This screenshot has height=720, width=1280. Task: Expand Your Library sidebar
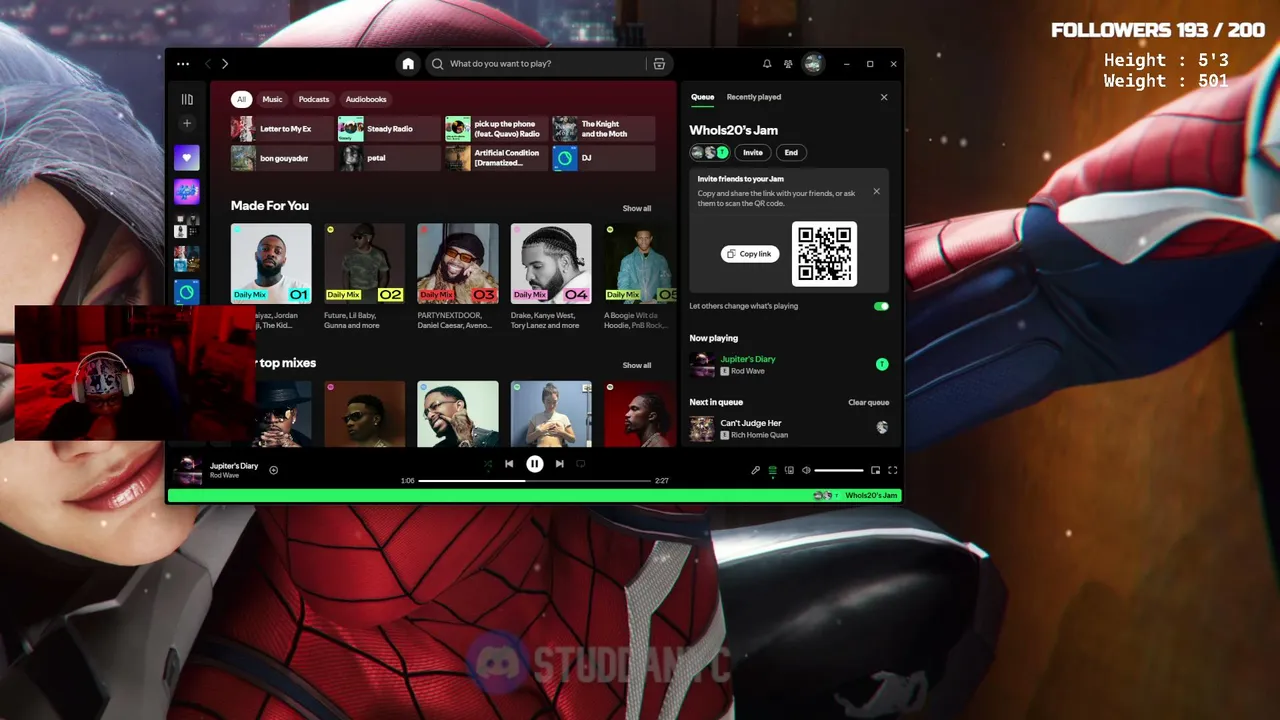pos(187,99)
